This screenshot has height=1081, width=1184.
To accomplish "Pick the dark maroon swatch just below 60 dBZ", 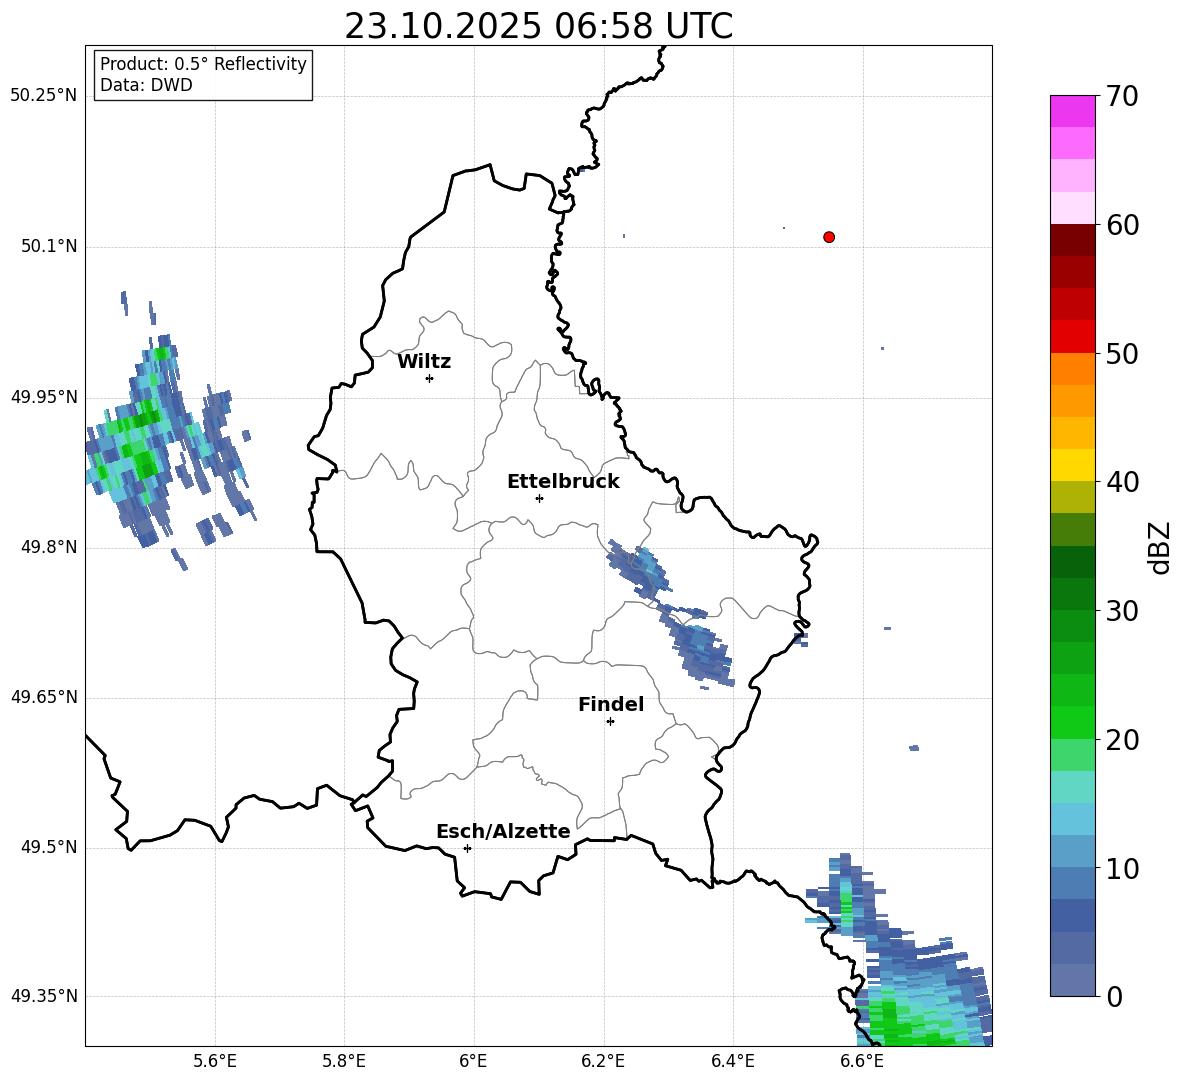I will point(1072,240).
